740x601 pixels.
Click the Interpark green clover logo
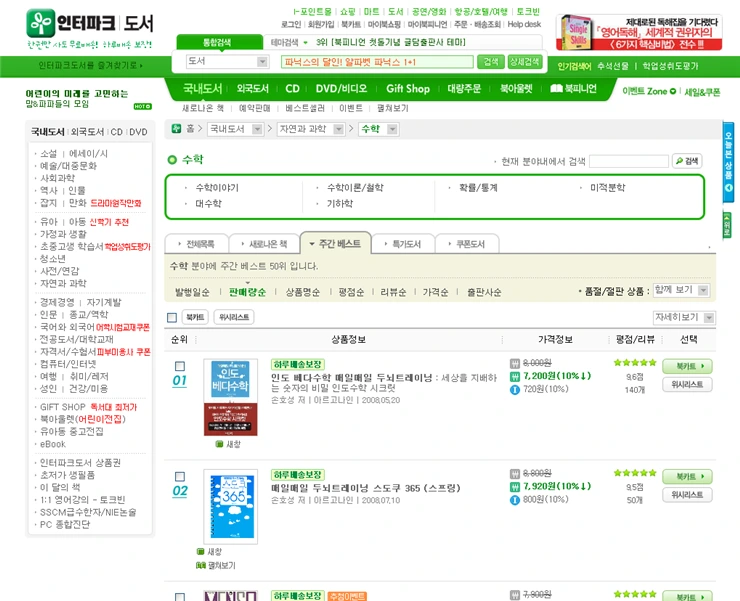click(41, 23)
